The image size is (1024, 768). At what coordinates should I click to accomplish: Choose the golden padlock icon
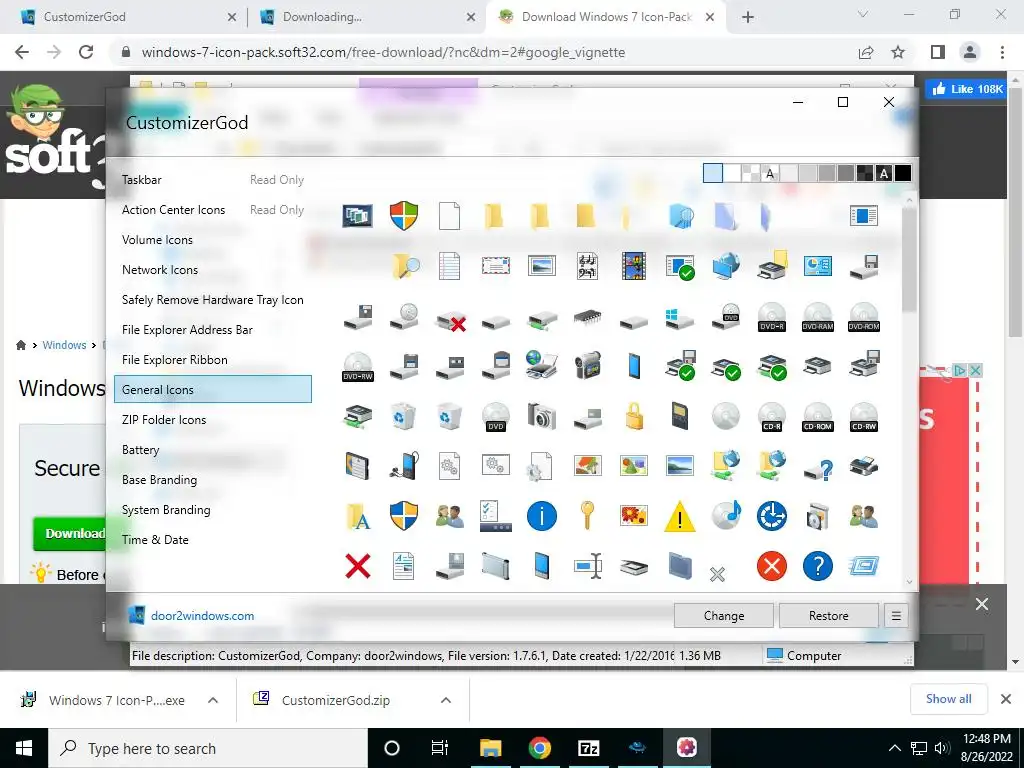(x=633, y=415)
